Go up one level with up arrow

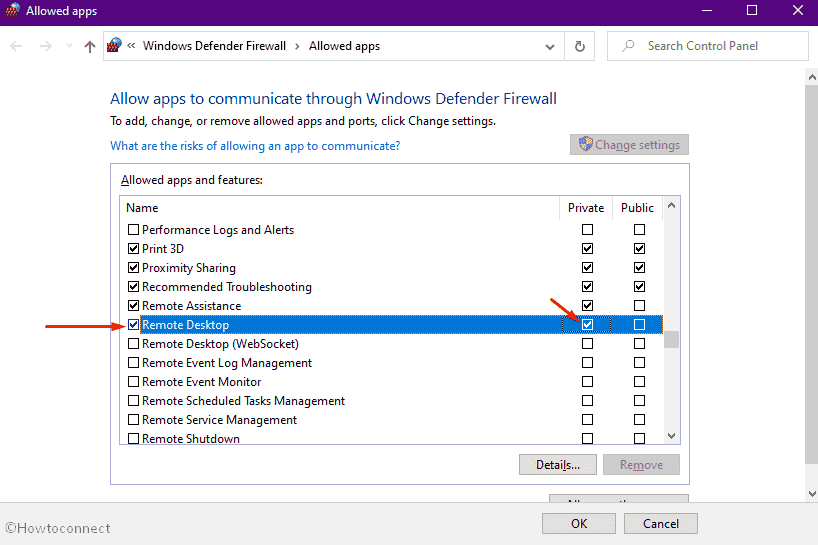(x=90, y=46)
